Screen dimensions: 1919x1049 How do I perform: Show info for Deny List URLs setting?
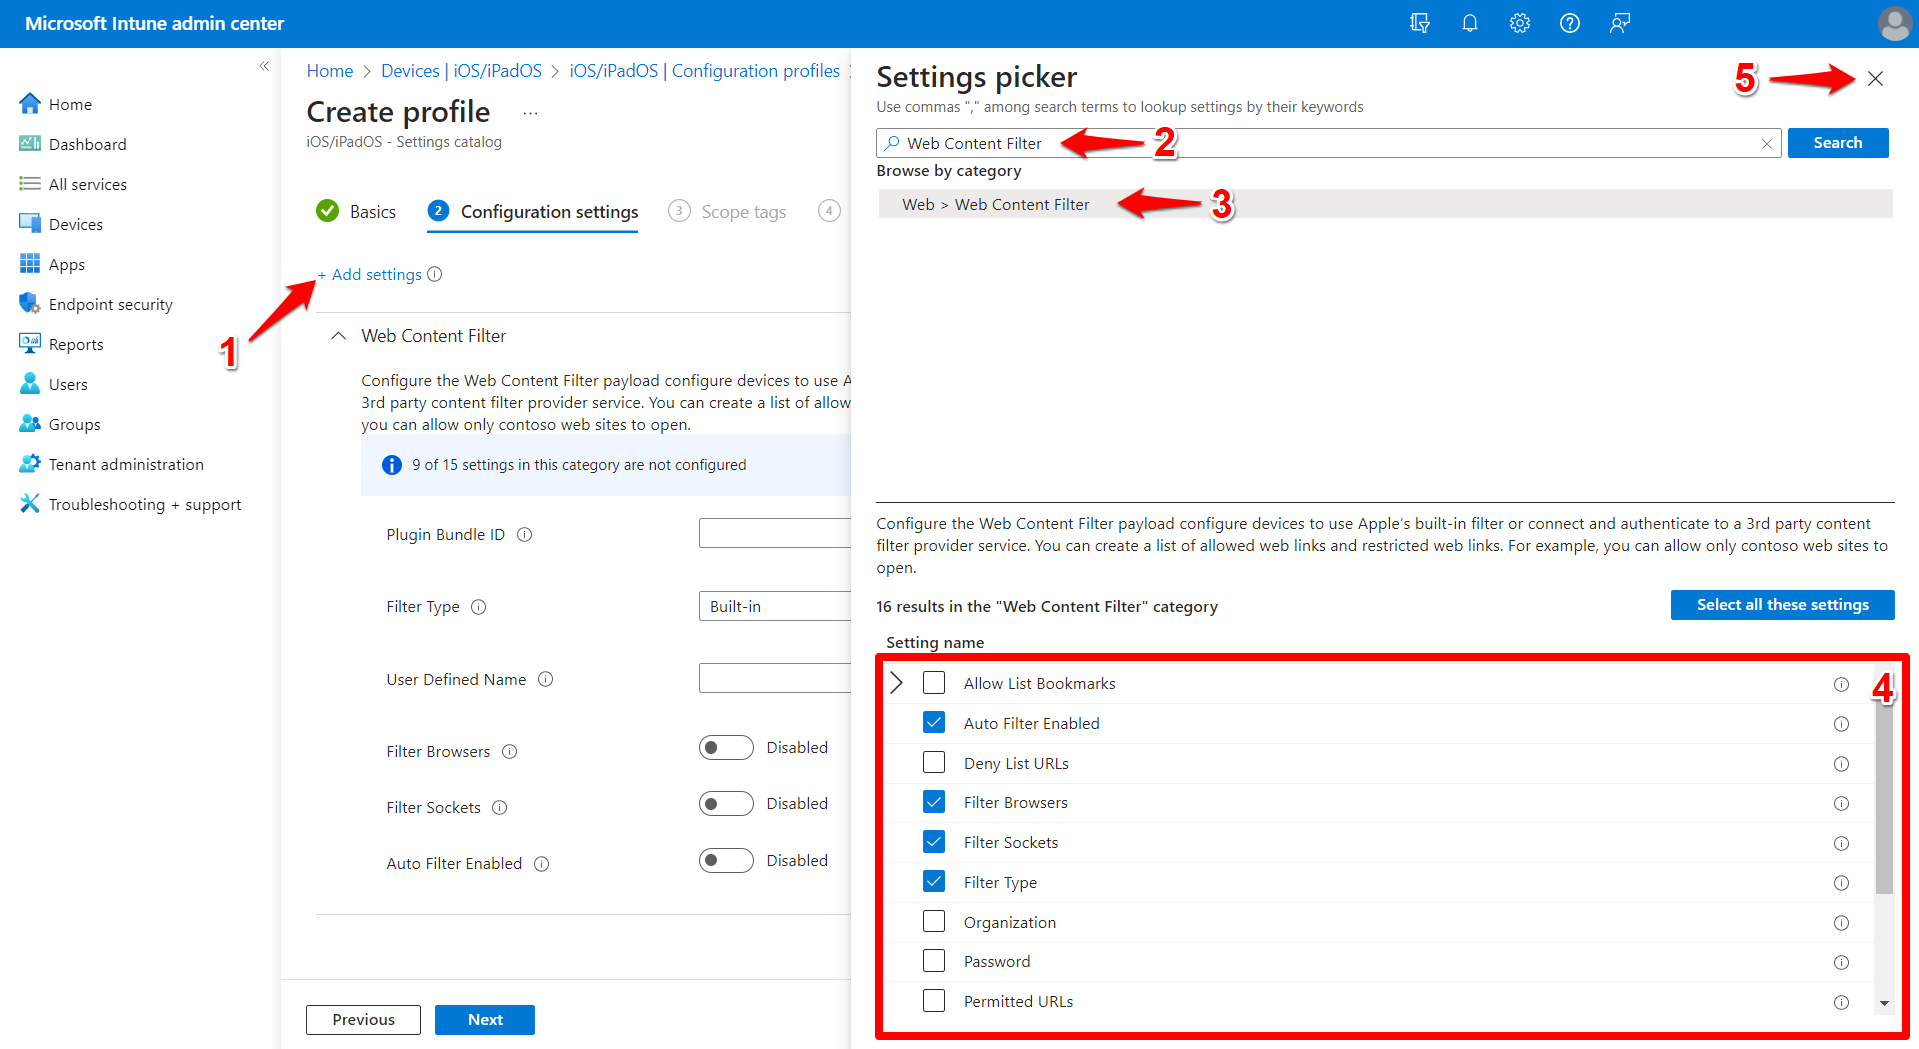coord(1841,764)
